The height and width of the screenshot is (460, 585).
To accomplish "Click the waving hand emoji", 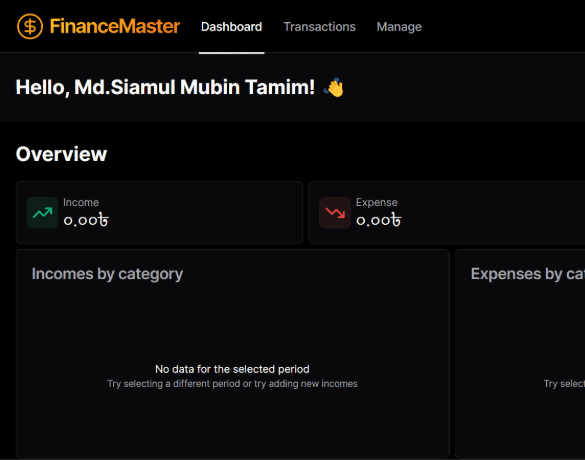I will 334,87.
